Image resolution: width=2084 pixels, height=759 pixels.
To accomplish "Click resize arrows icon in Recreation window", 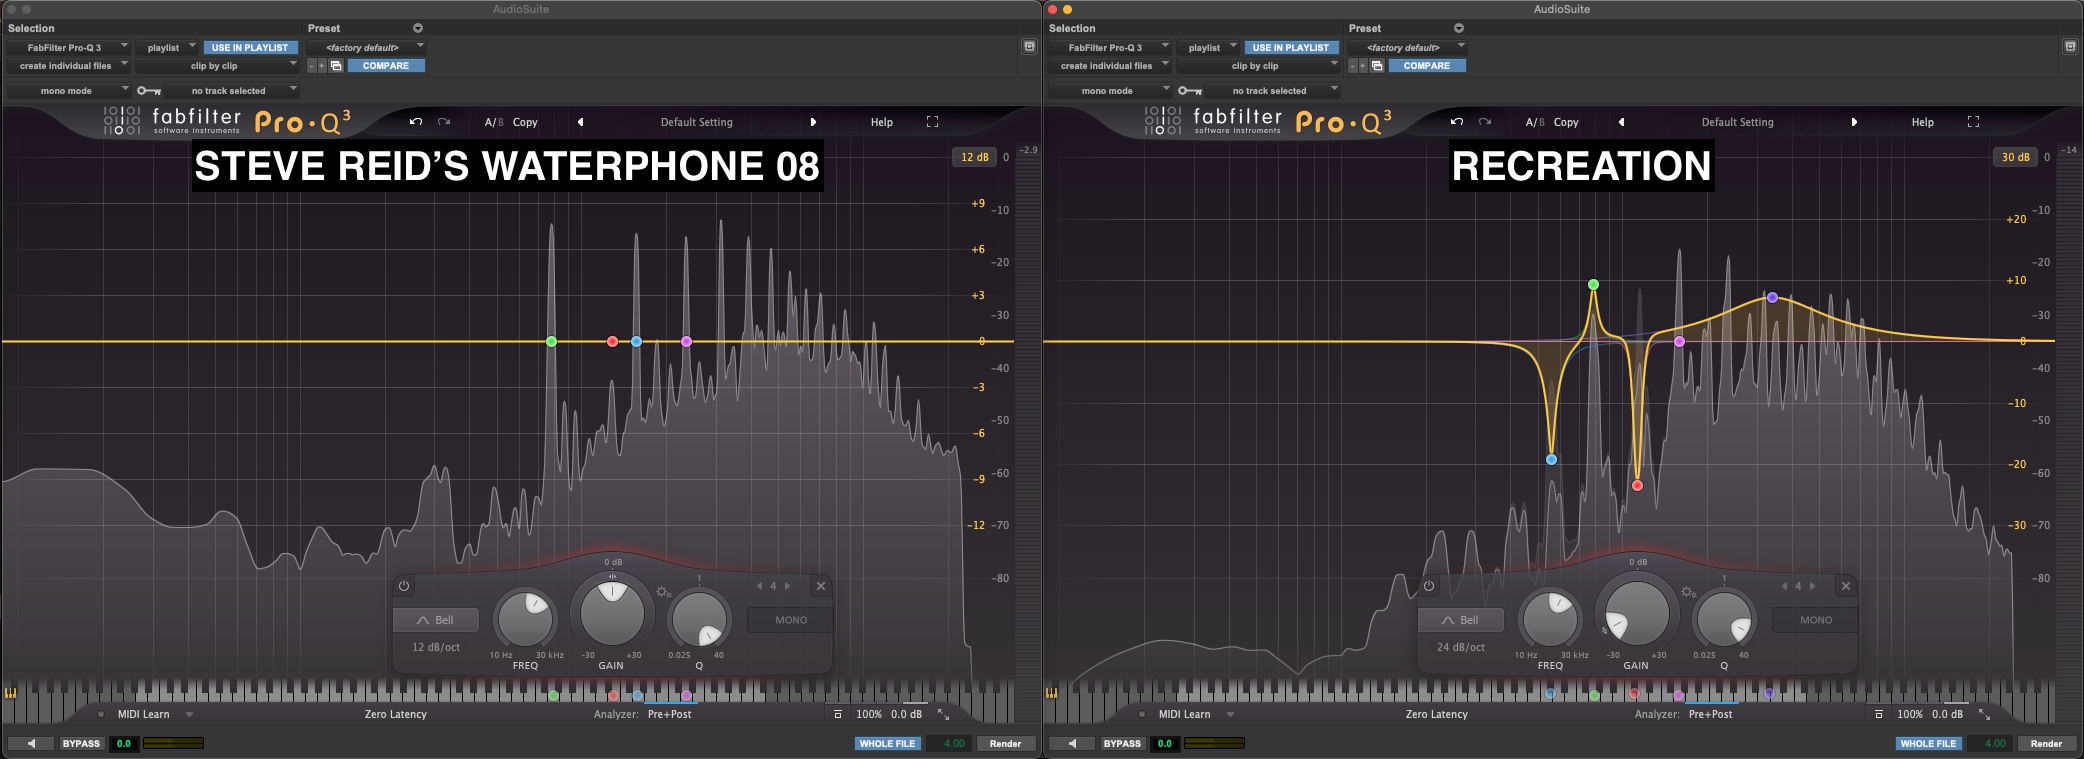I will coord(1984,714).
